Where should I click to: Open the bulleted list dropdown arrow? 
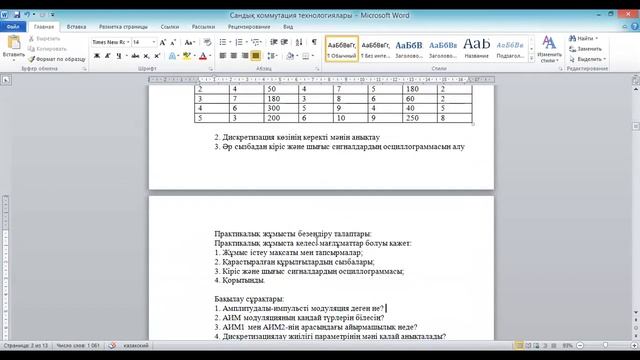tap(230, 42)
